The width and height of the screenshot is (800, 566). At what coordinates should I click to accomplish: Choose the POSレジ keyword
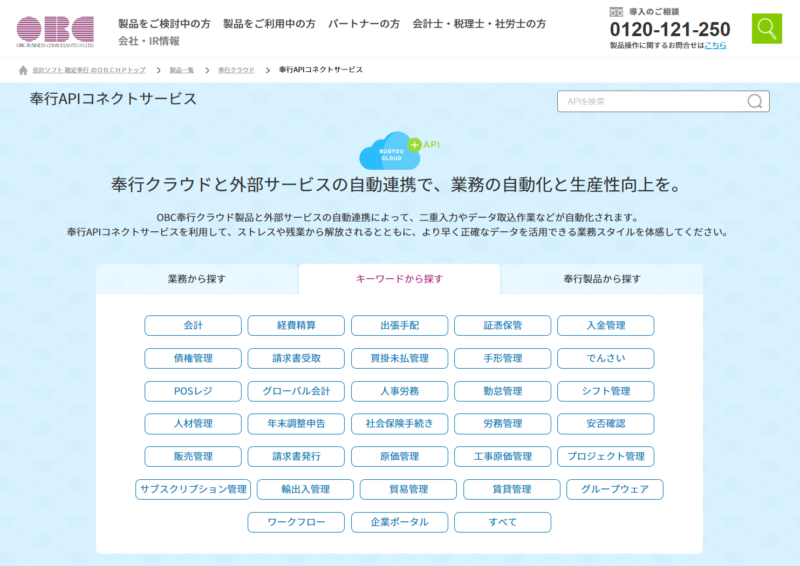point(193,391)
